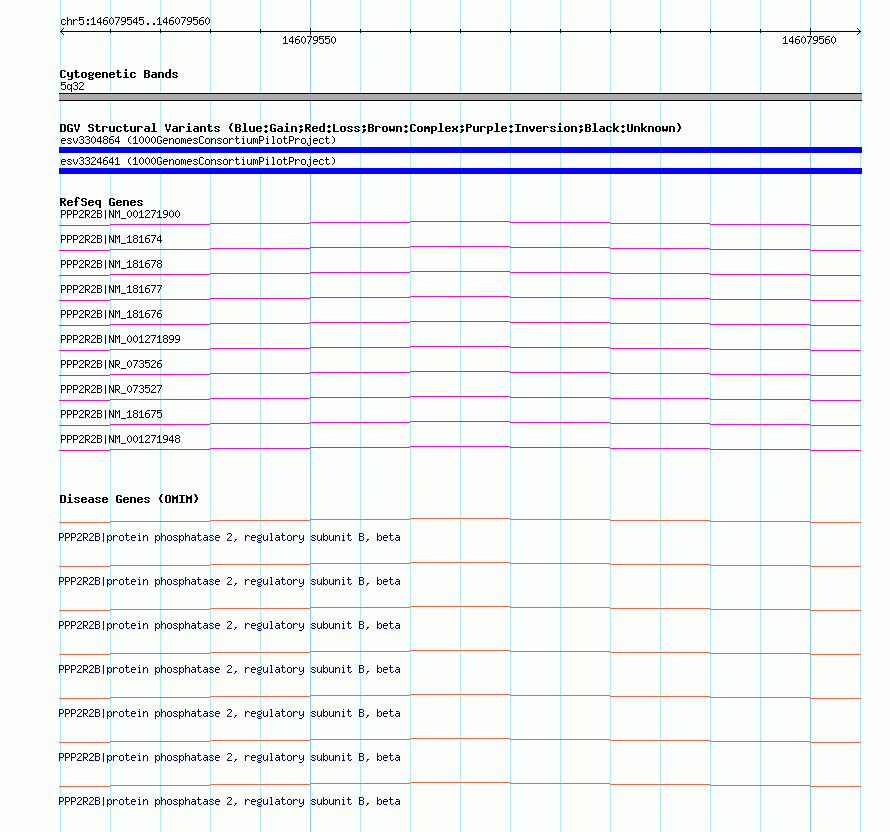Select transcript PPP2R2B|NM_181678

111,264
